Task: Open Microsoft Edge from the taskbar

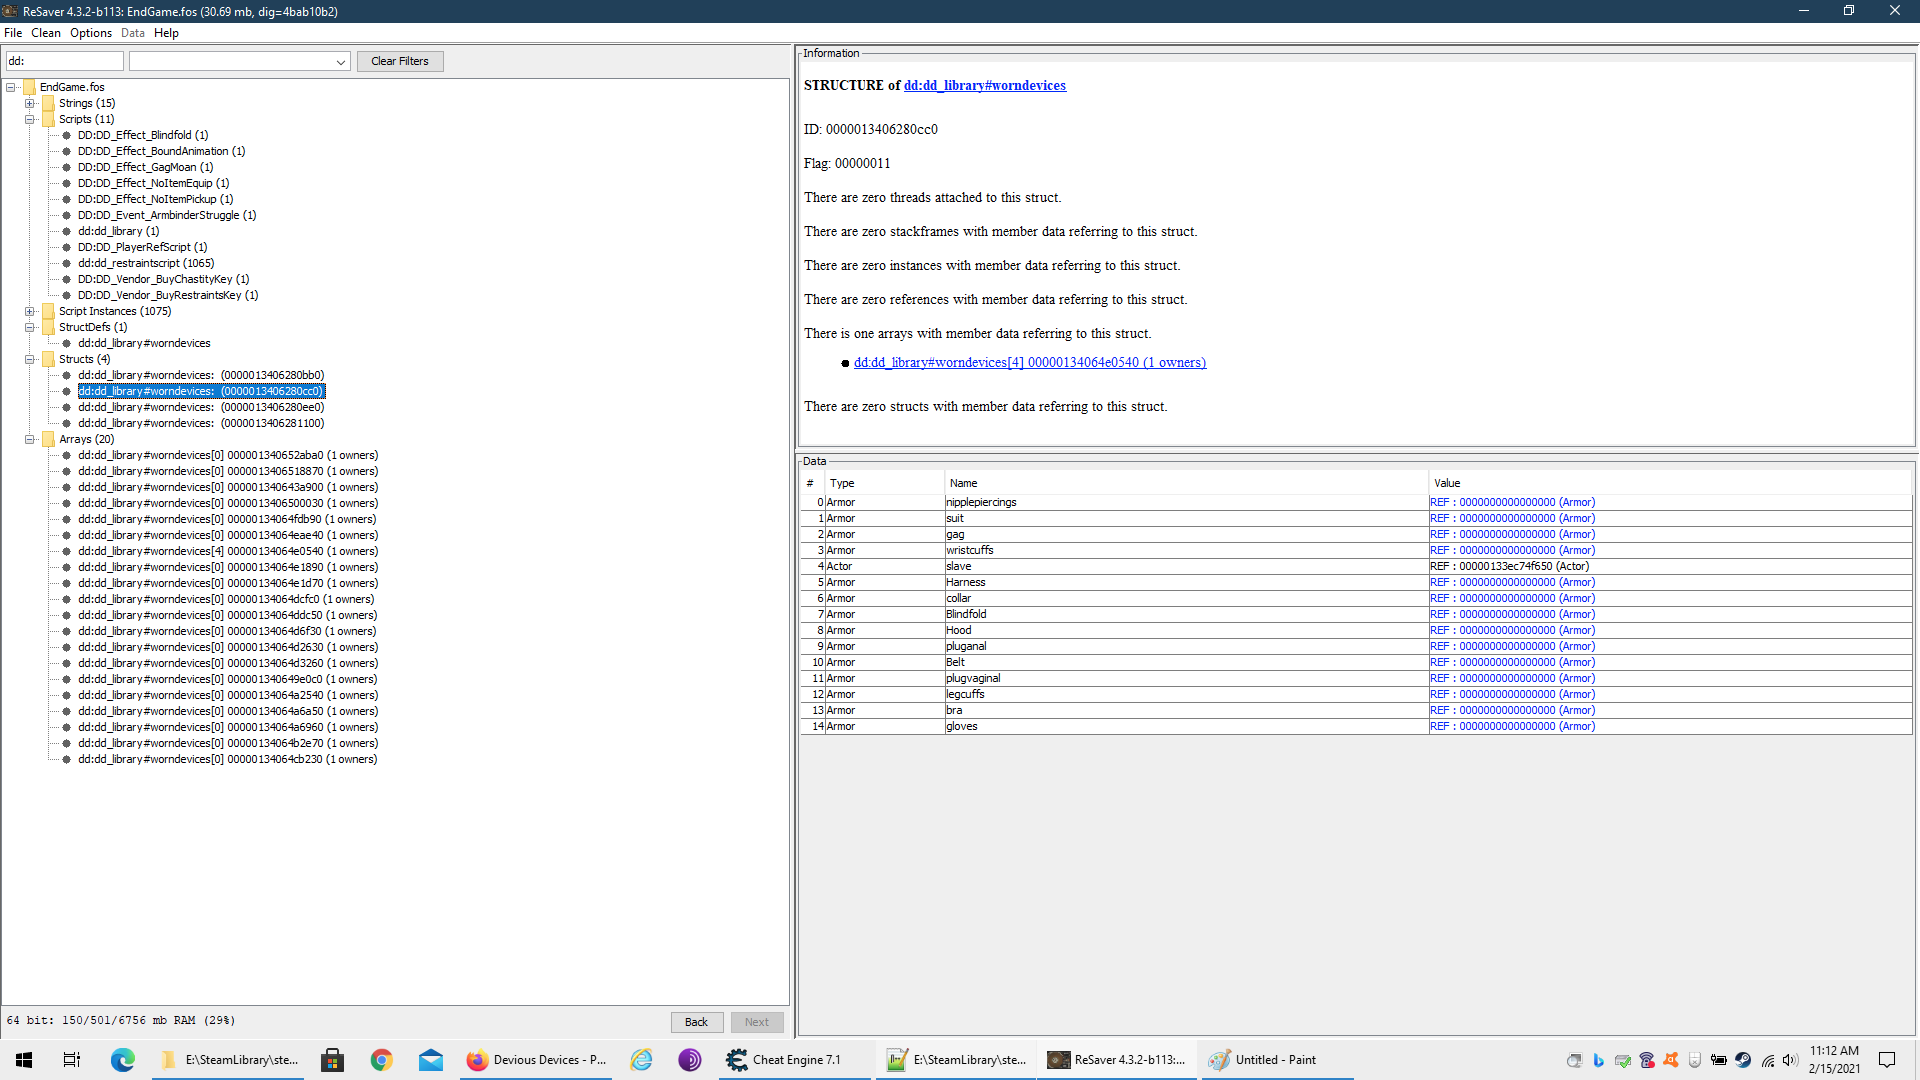Action: pyautogui.click(x=122, y=1060)
